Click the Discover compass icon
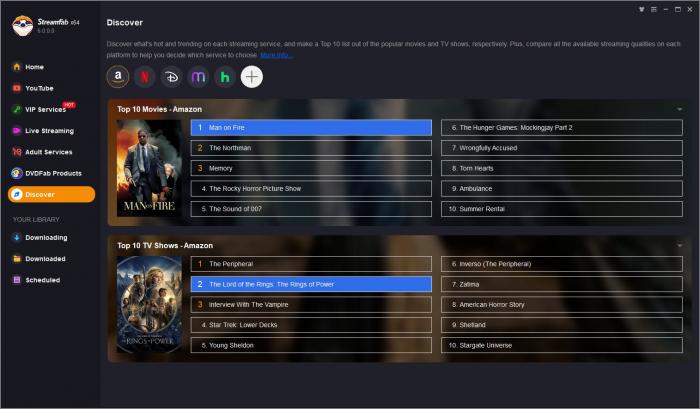Screen dimensions: 700x409 tap(17, 194)
